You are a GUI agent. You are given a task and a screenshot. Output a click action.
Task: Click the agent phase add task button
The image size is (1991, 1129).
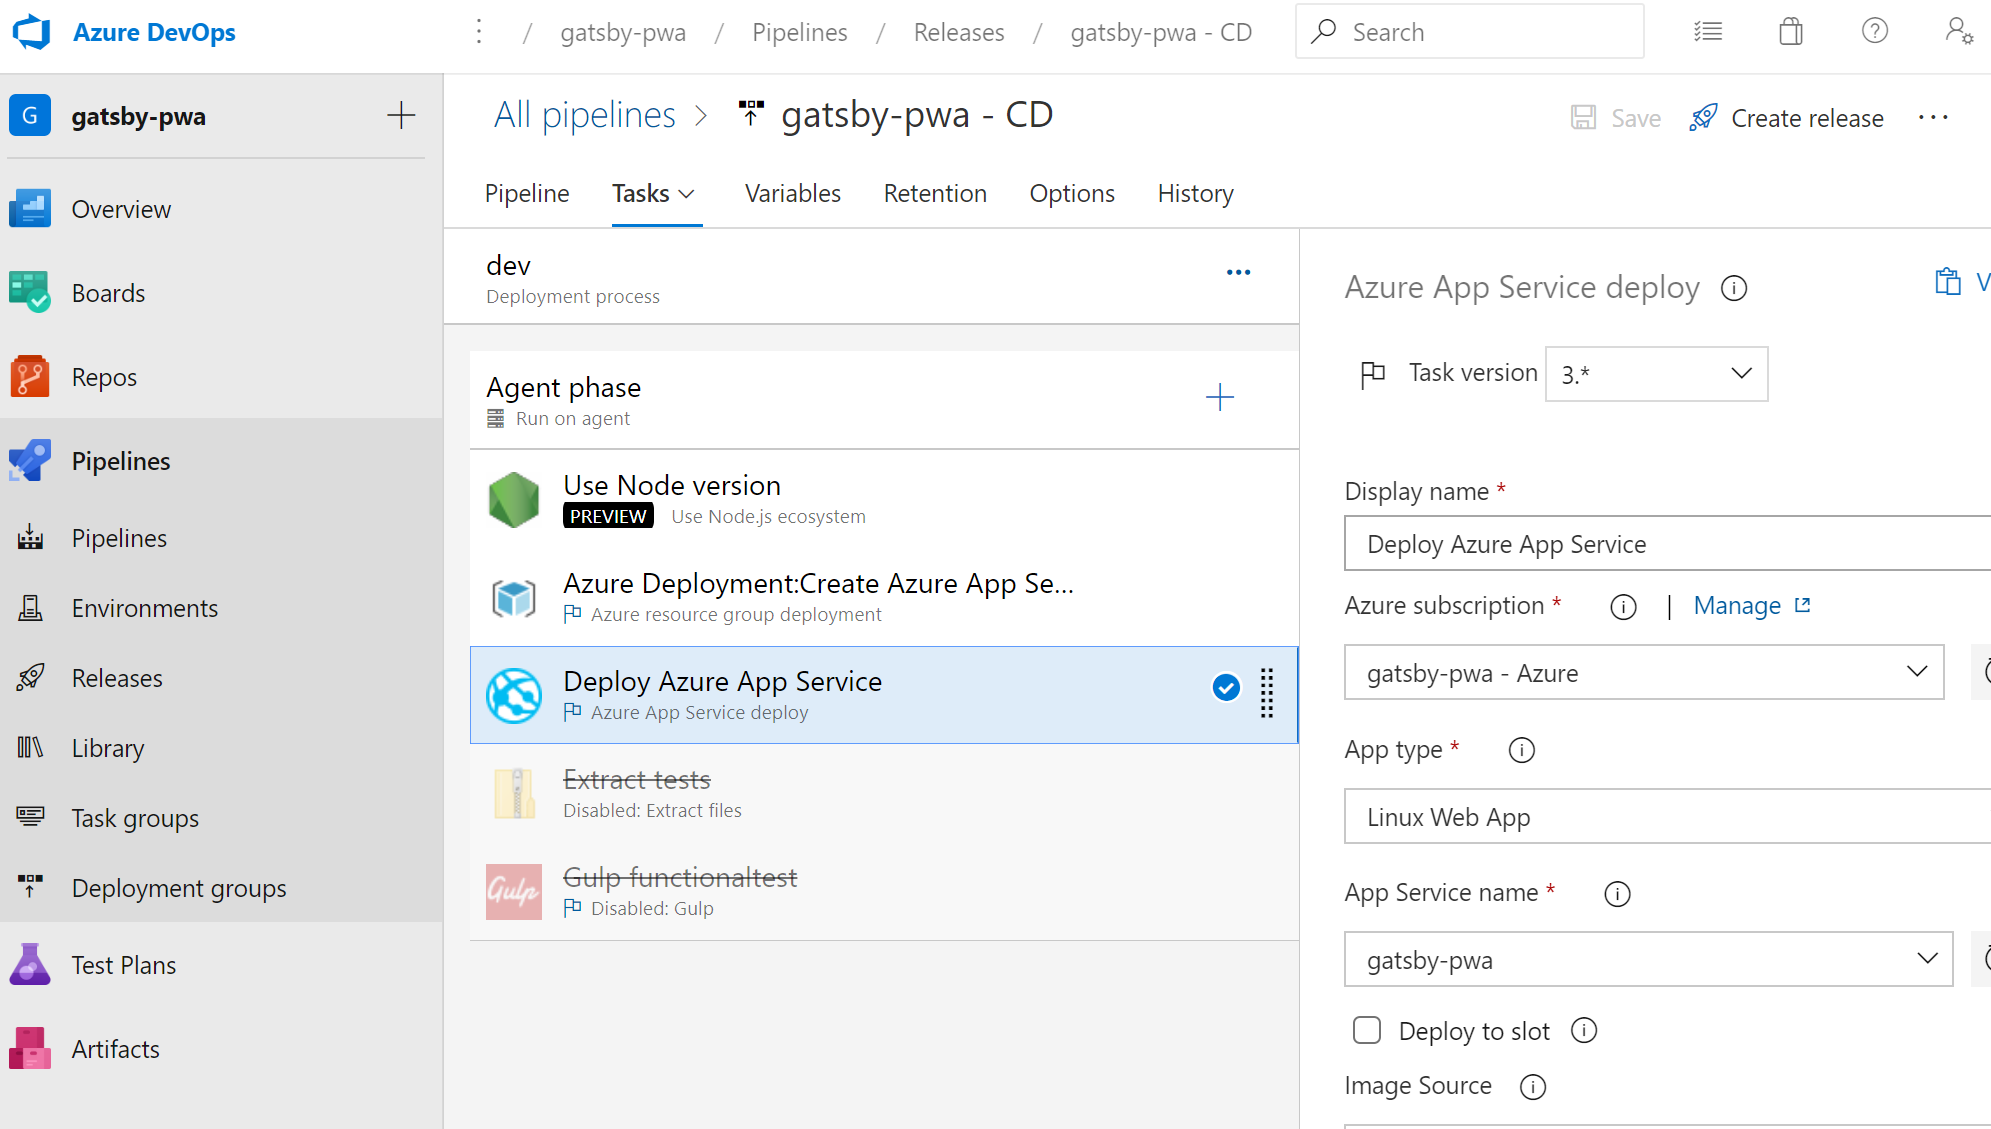pos(1220,398)
